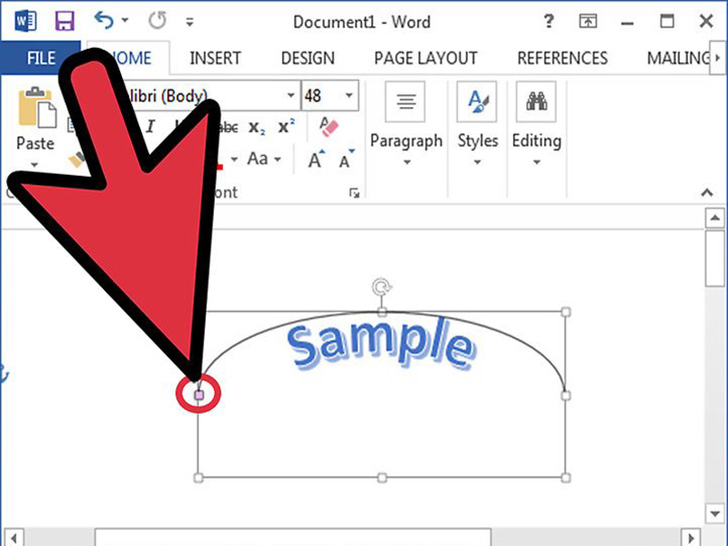Open the FILE backstage menu
The image size is (728, 546).
[x=40, y=58]
